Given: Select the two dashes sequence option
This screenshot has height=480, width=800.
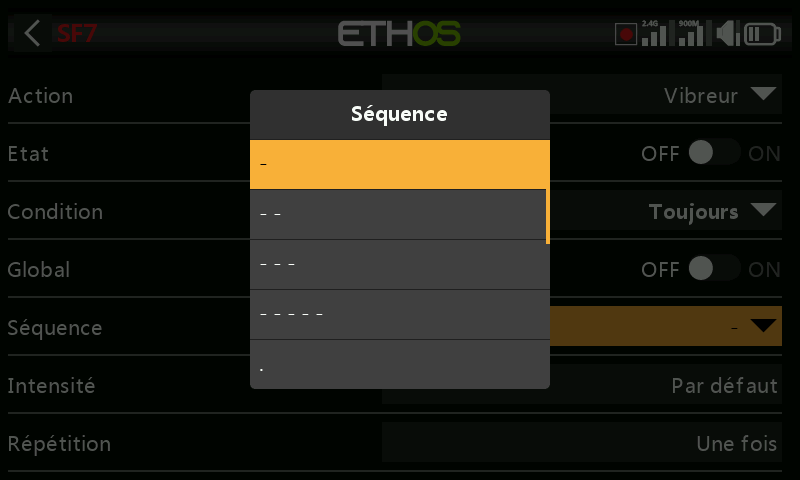Looking at the screenshot, I should pos(398,214).
